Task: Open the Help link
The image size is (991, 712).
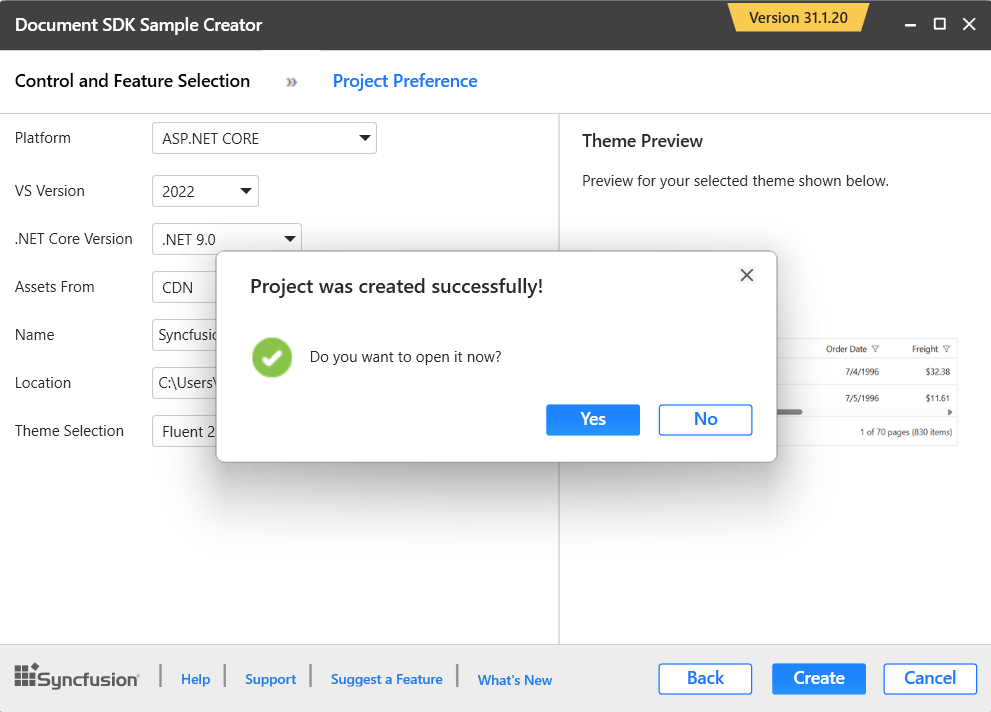Action: coord(195,679)
